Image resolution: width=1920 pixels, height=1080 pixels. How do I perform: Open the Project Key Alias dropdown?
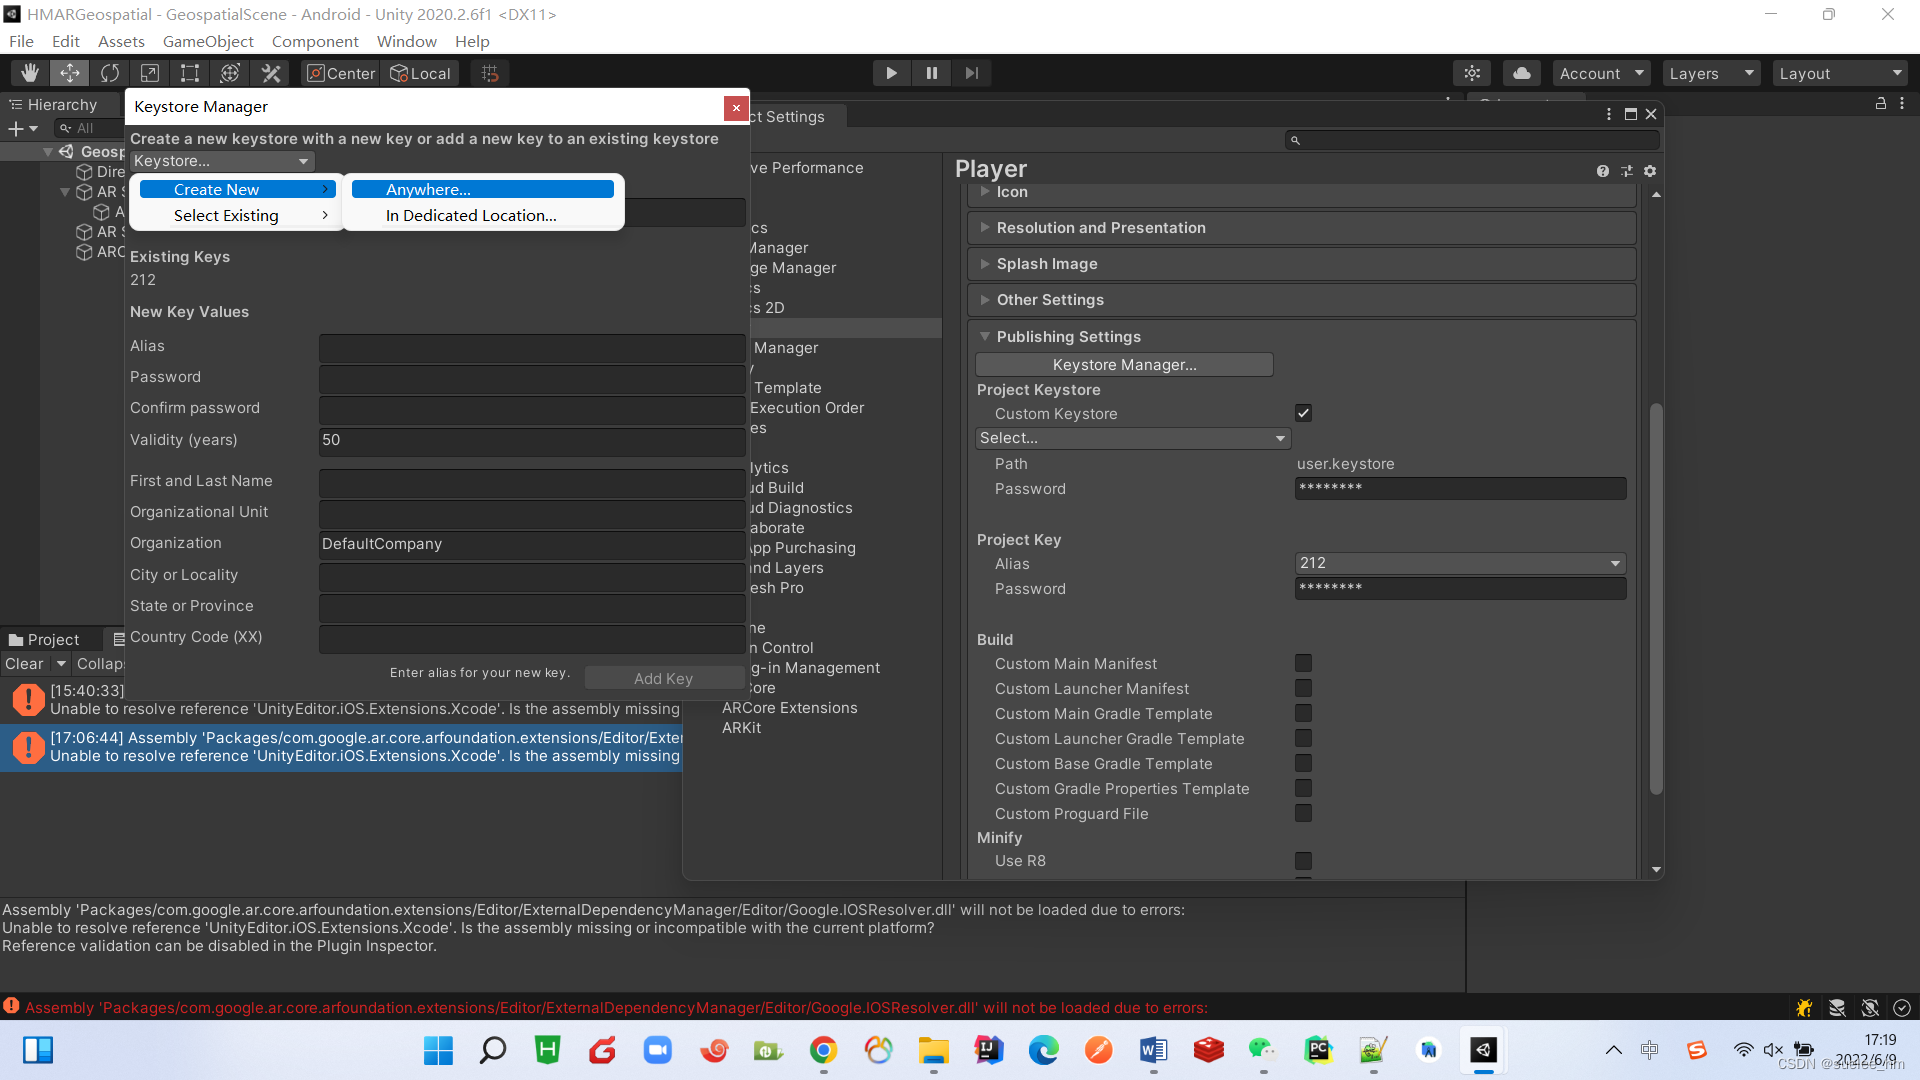click(1460, 563)
